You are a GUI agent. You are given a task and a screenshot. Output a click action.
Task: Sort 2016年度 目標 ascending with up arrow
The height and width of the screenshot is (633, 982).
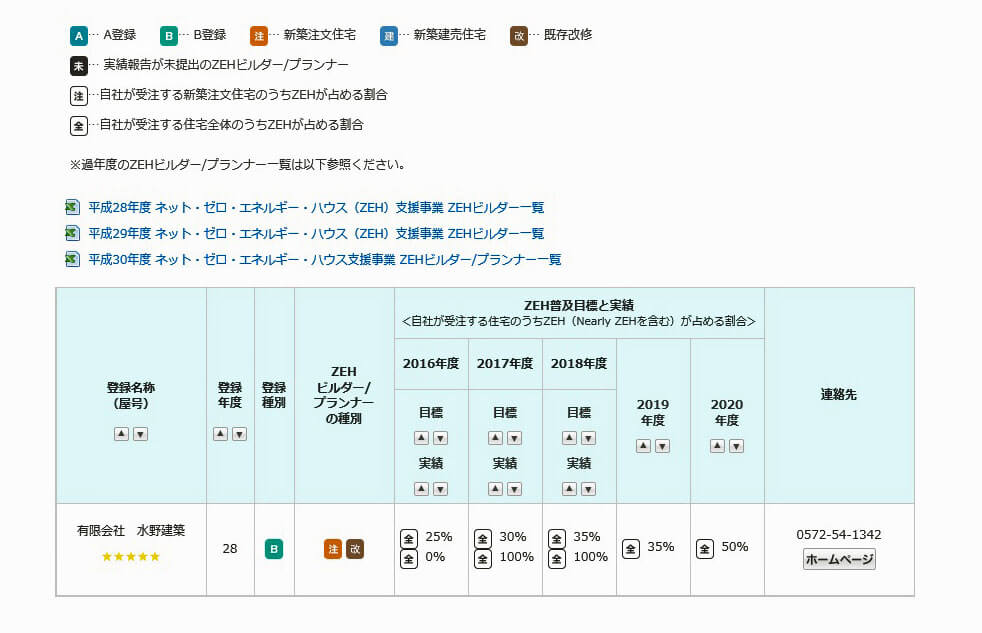[421, 438]
